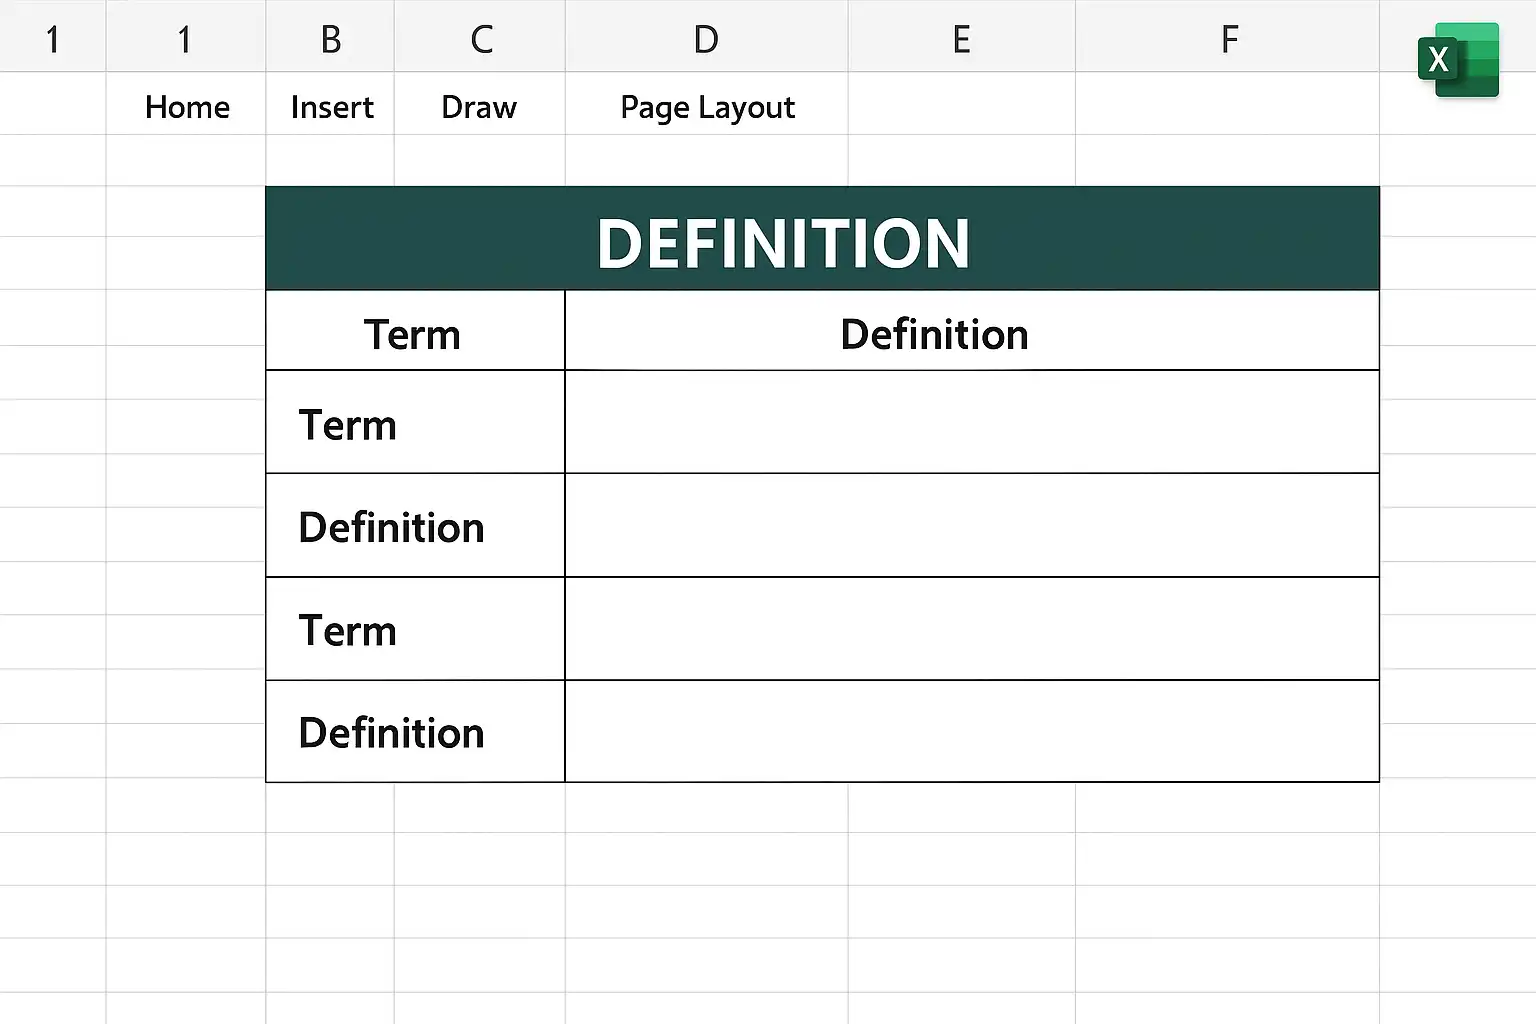Click the Excel logo icon
Viewport: 1536px width, 1024px height.
coord(1458,60)
